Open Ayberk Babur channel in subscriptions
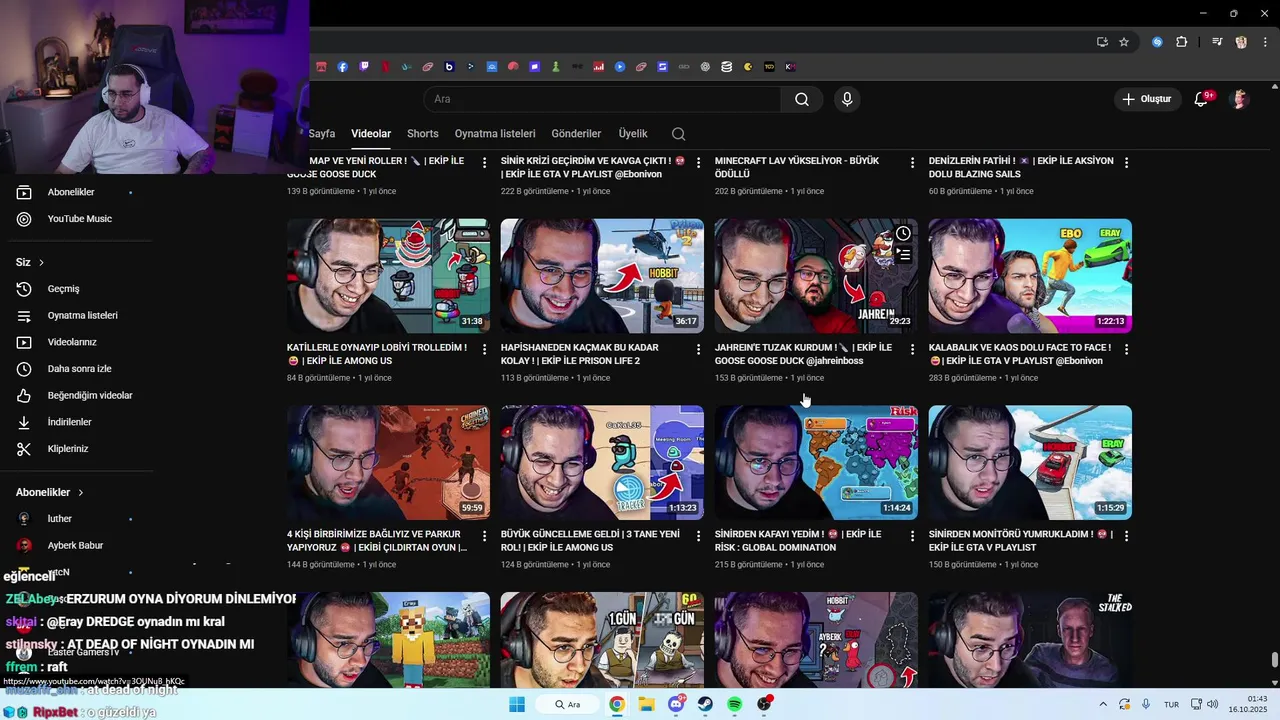This screenshot has width=1280, height=720. [x=76, y=546]
